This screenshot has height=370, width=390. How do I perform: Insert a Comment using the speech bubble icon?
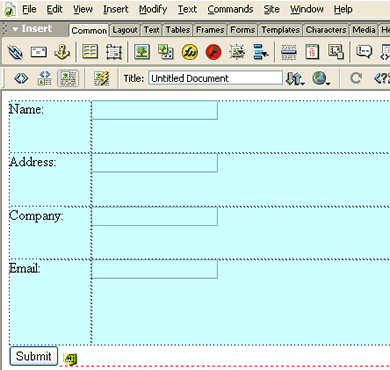(x=364, y=52)
